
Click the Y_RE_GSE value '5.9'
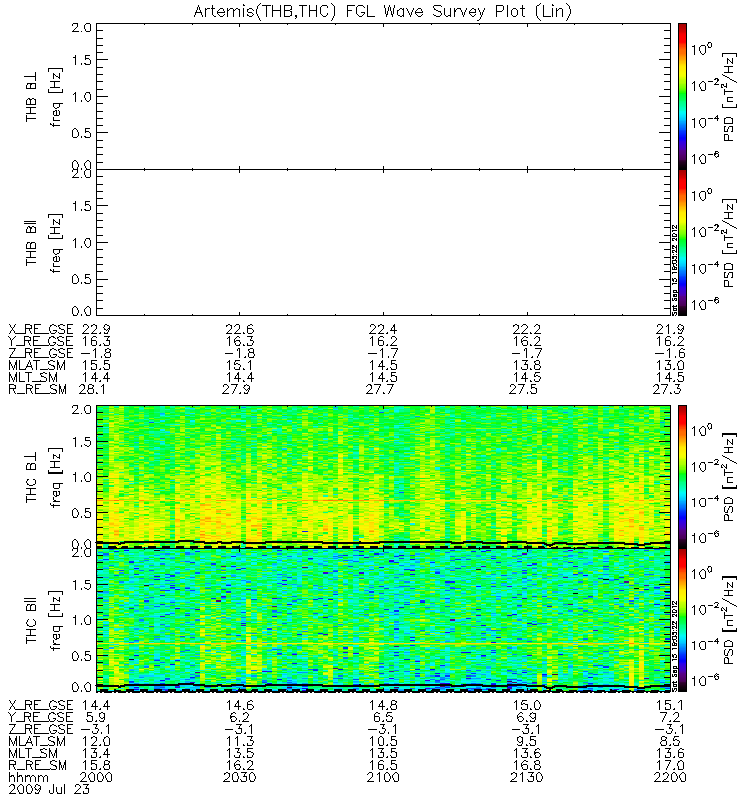[x=96, y=717]
